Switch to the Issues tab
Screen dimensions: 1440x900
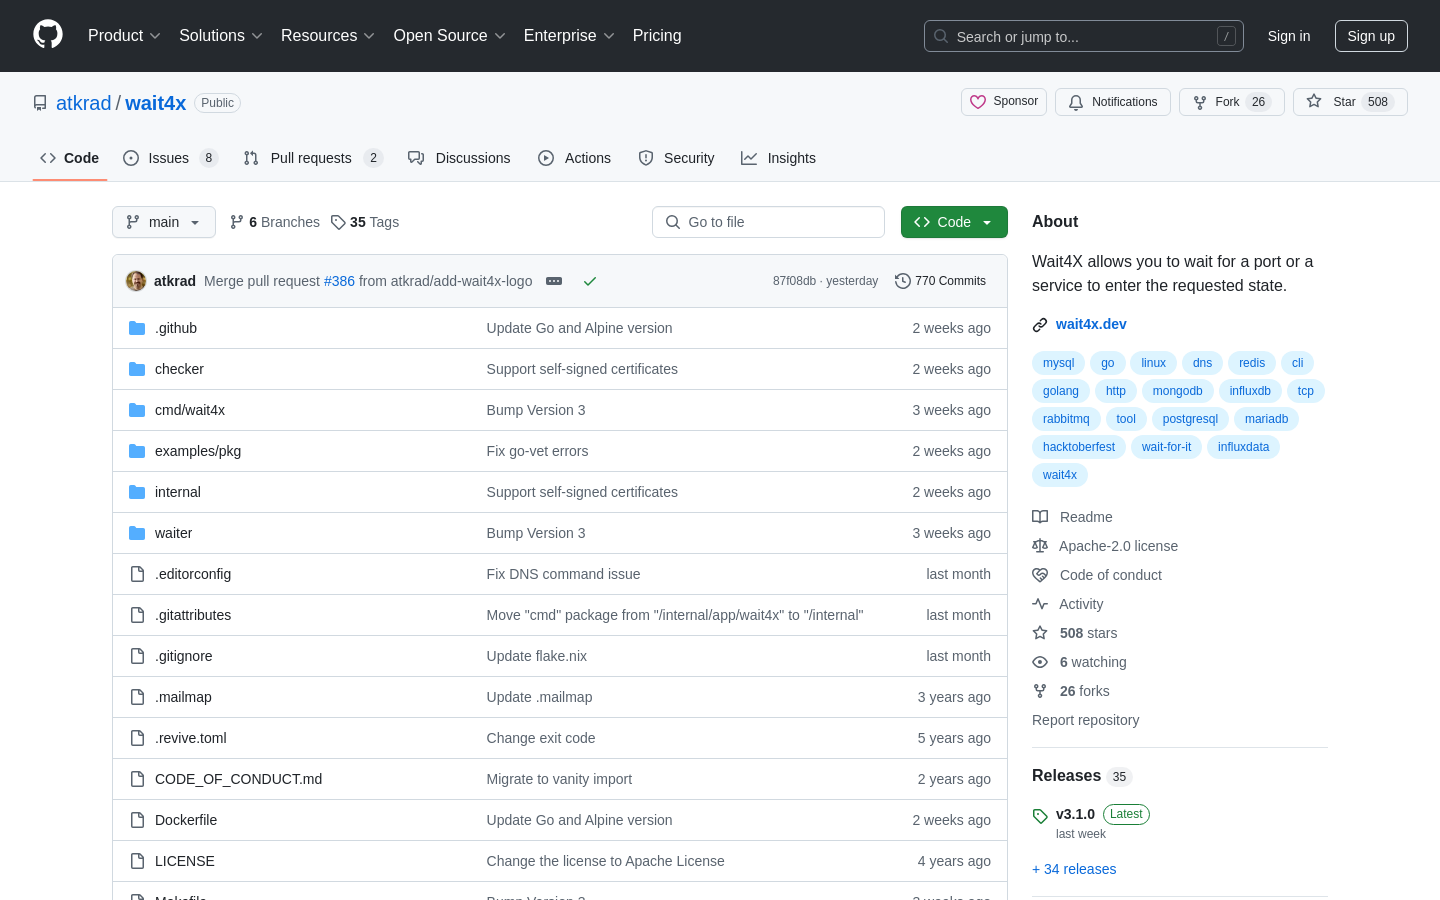click(170, 158)
